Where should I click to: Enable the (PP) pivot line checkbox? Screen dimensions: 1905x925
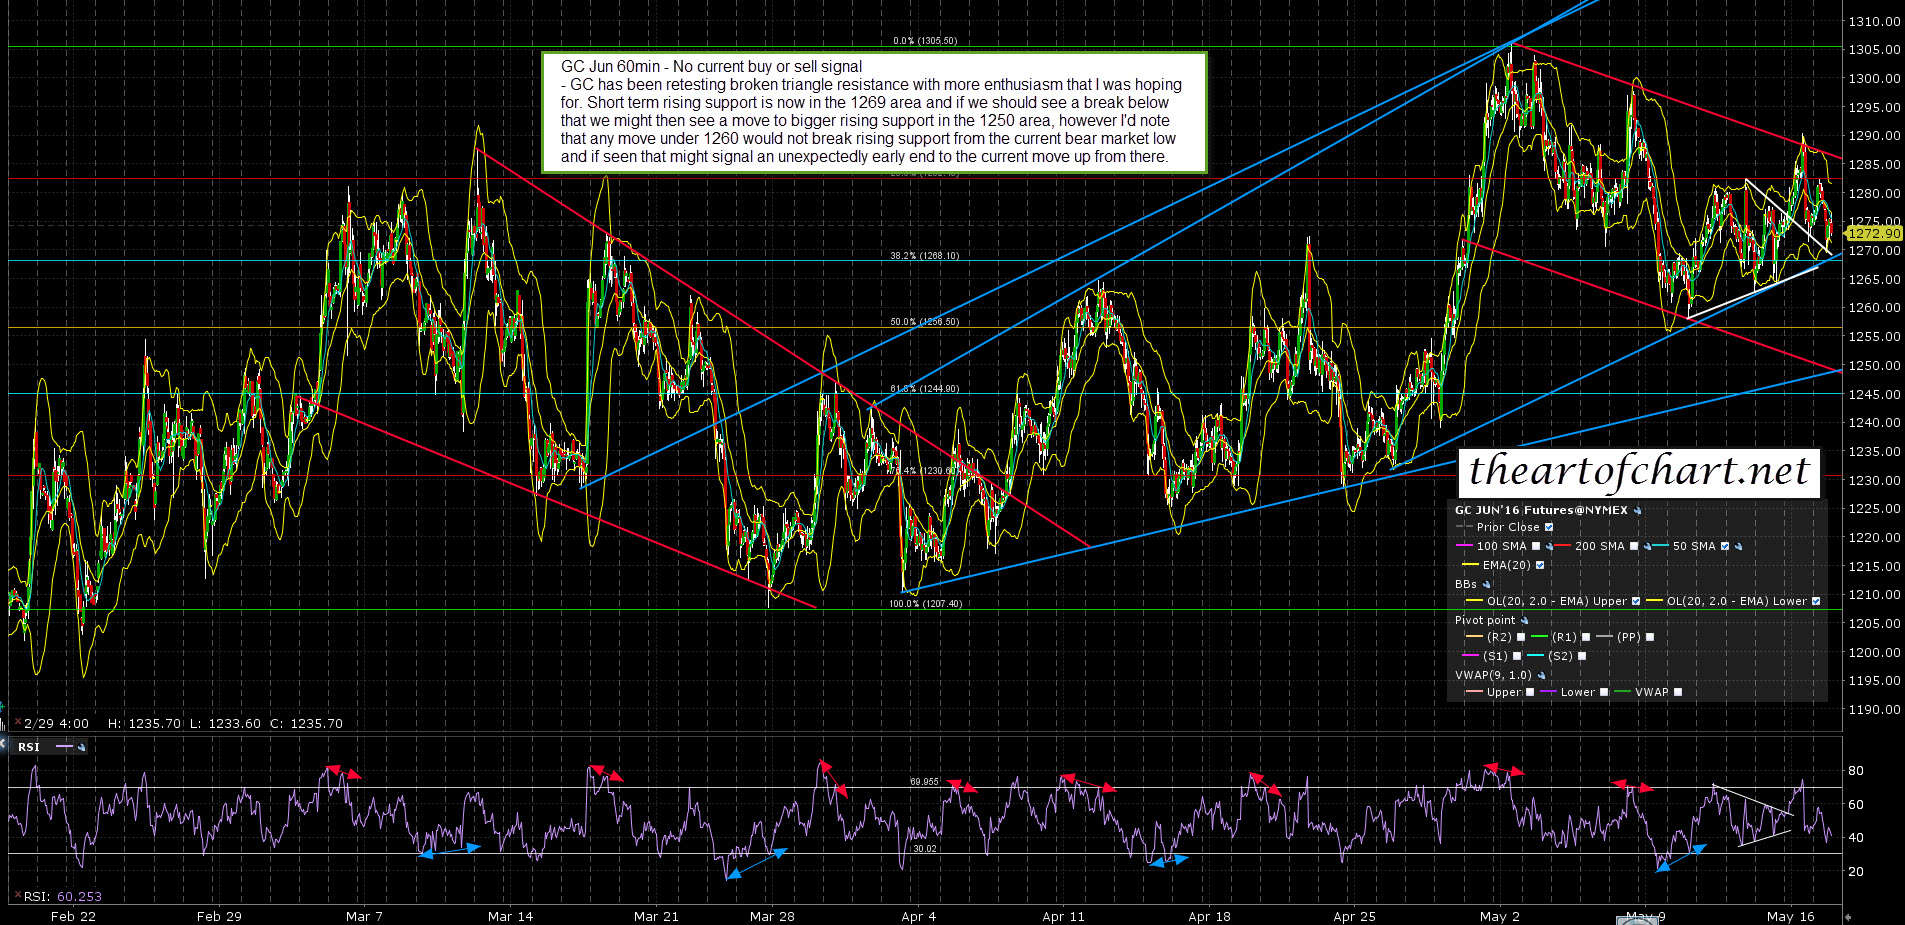tap(1650, 637)
